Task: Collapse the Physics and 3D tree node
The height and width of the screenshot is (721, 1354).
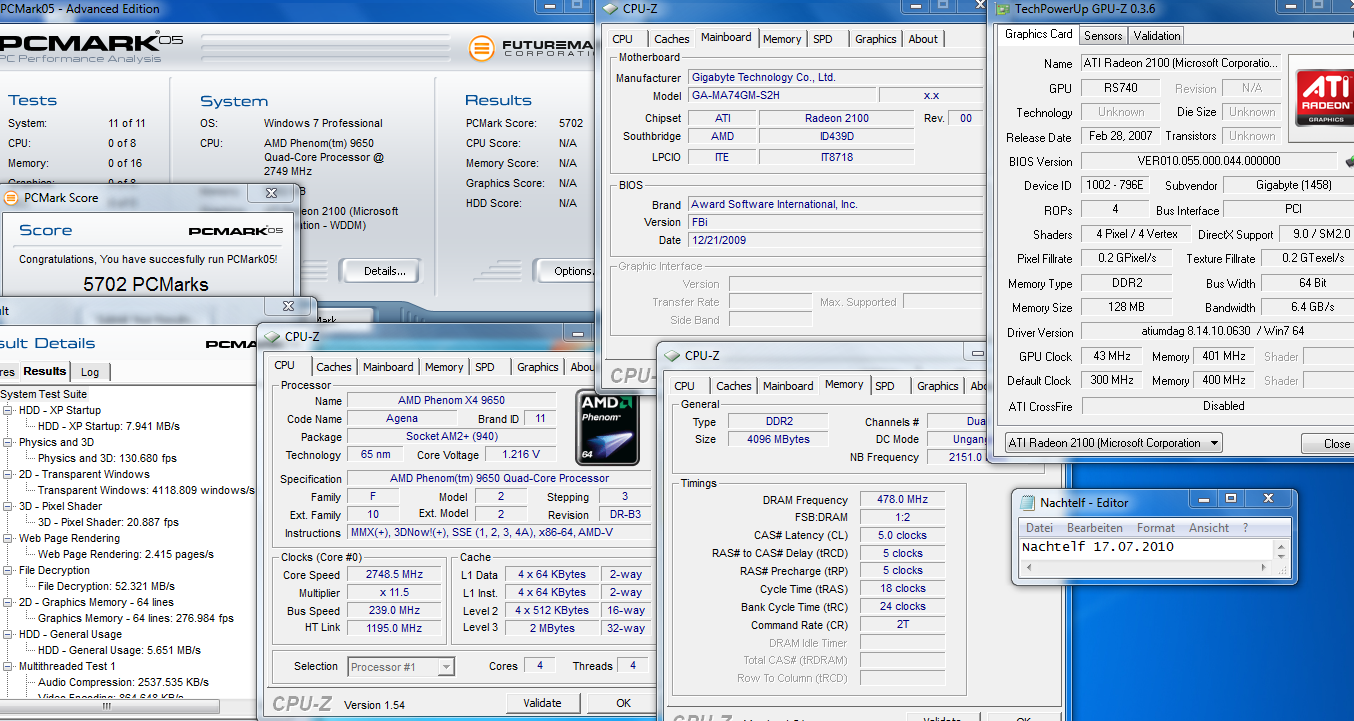Action: click(9, 442)
